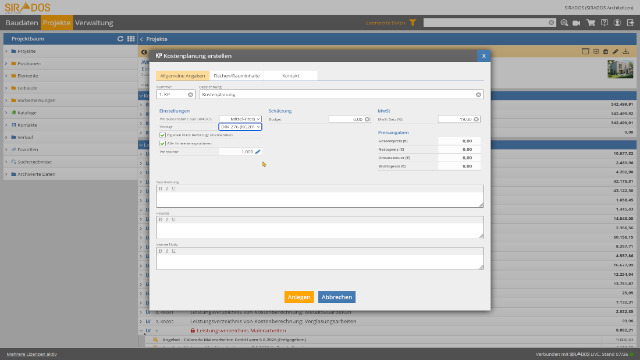Click the logout exit icon
Screen dimensions: 640x360
coord(630,23)
